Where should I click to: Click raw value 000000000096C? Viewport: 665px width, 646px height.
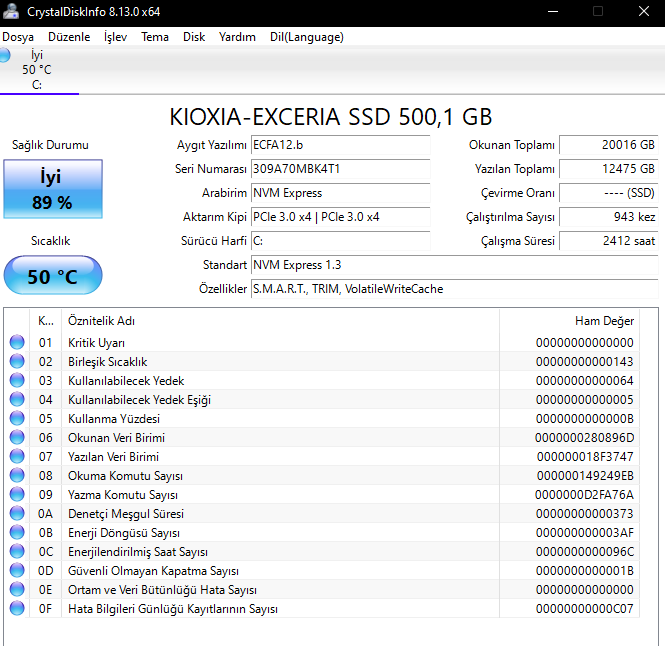point(584,551)
